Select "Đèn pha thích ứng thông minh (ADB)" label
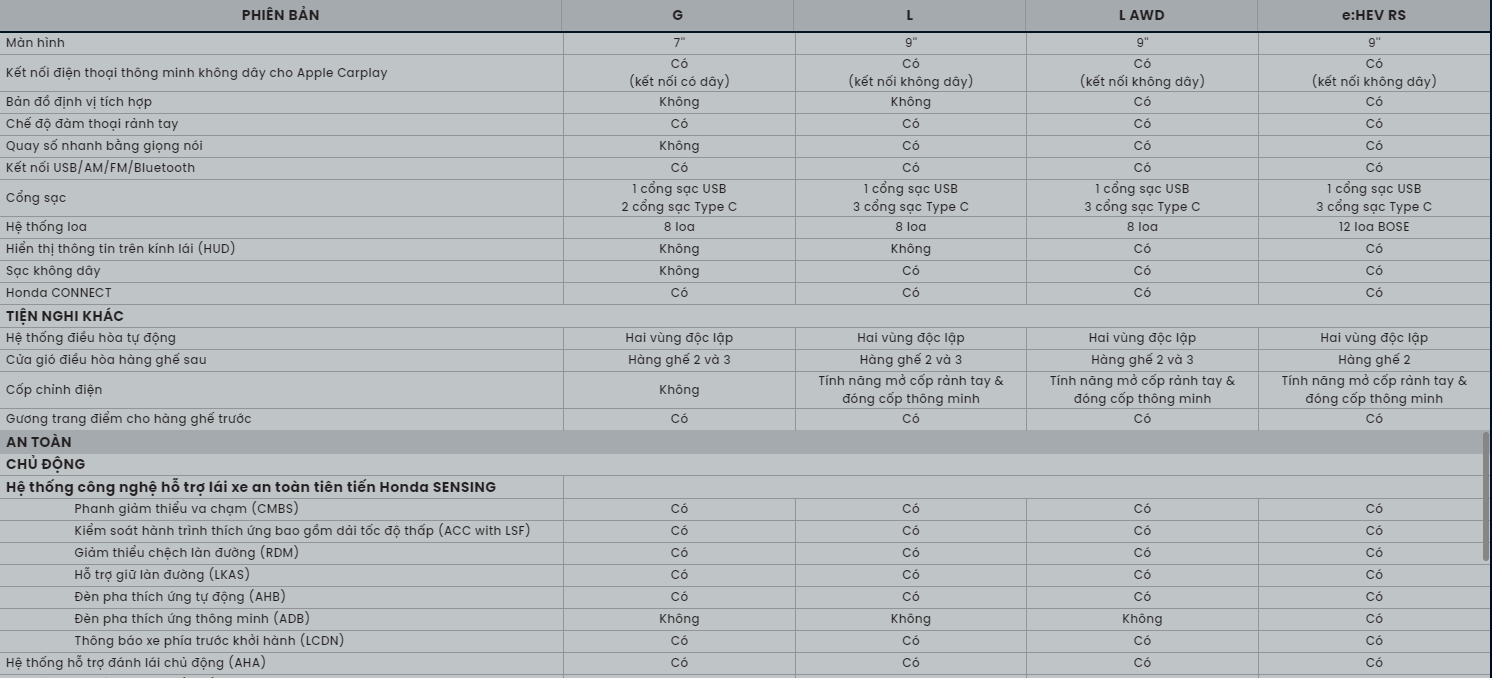1492x678 pixels. [192, 619]
